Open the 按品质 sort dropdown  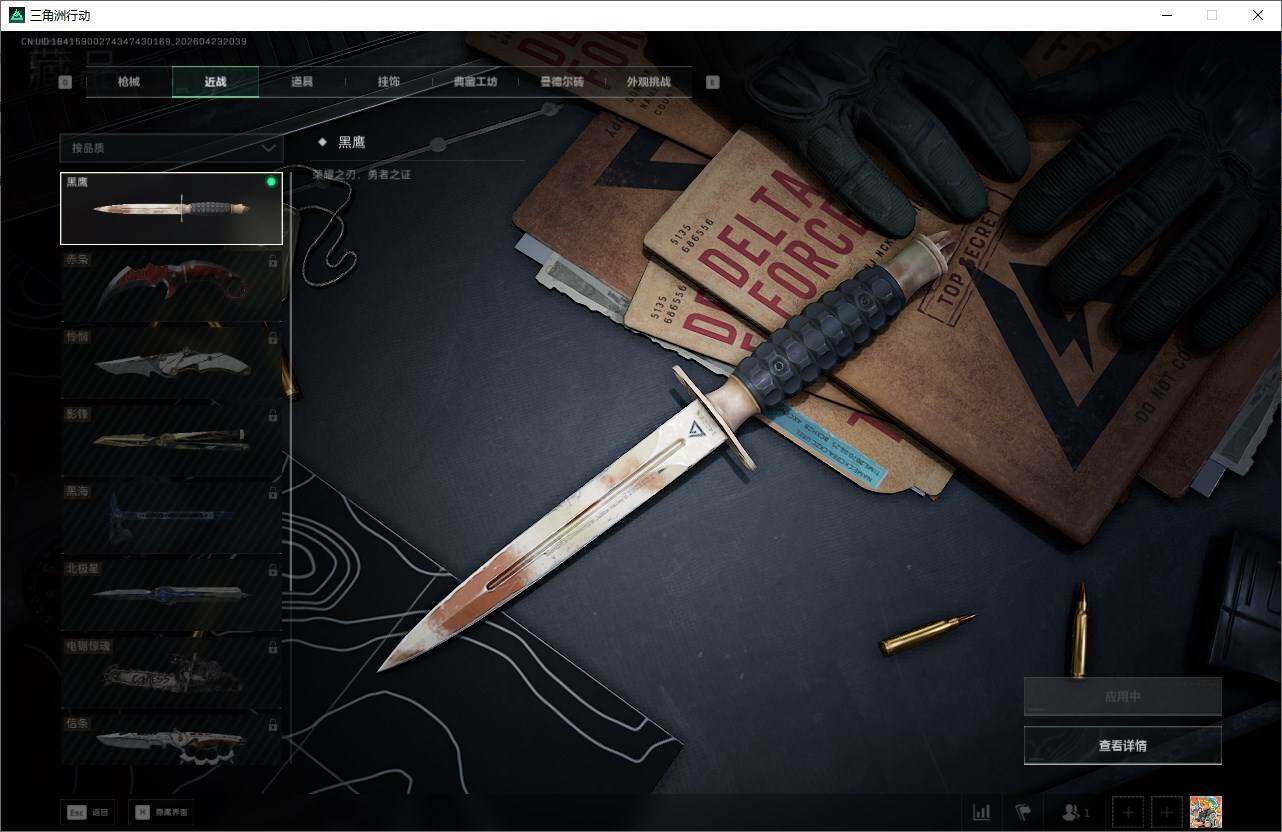171,148
